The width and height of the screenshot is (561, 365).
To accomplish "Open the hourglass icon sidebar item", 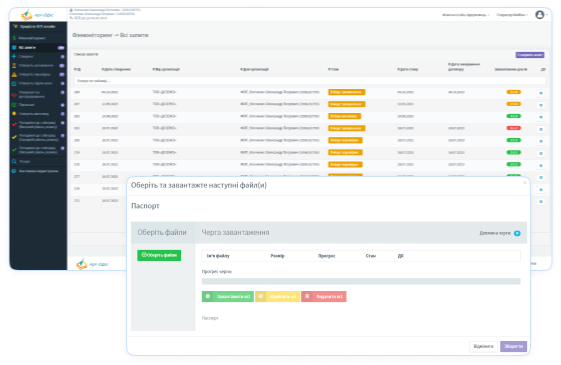I will point(38,65).
